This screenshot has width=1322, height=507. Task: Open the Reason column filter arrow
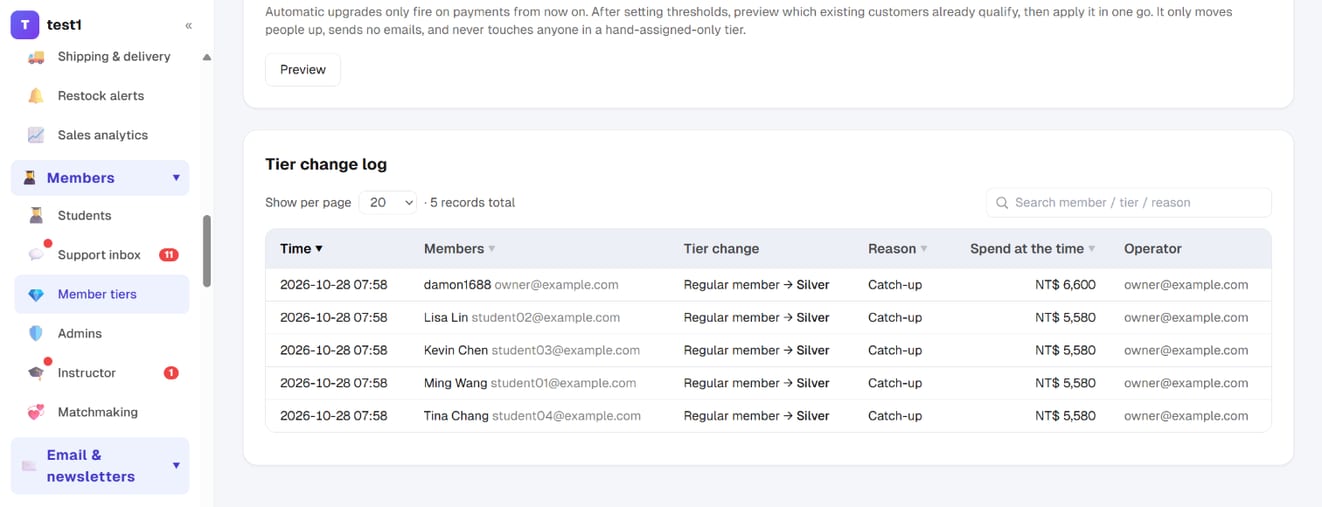pos(923,249)
